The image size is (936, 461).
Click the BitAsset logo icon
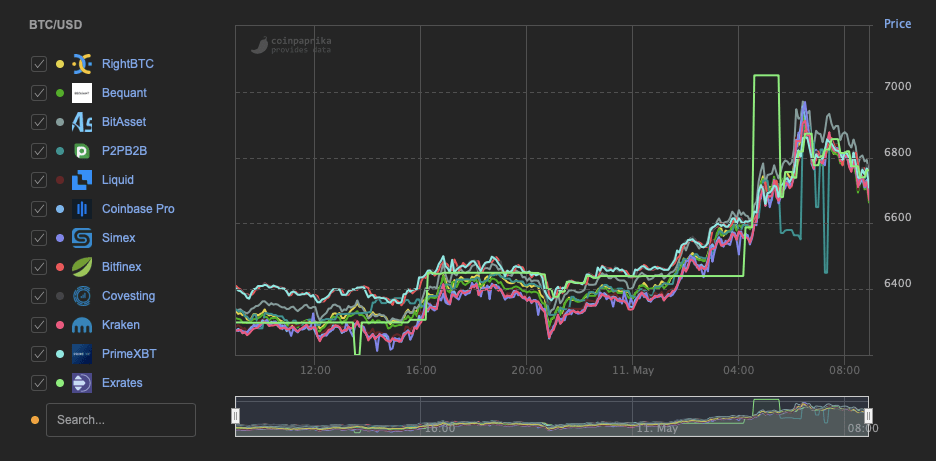click(x=82, y=122)
